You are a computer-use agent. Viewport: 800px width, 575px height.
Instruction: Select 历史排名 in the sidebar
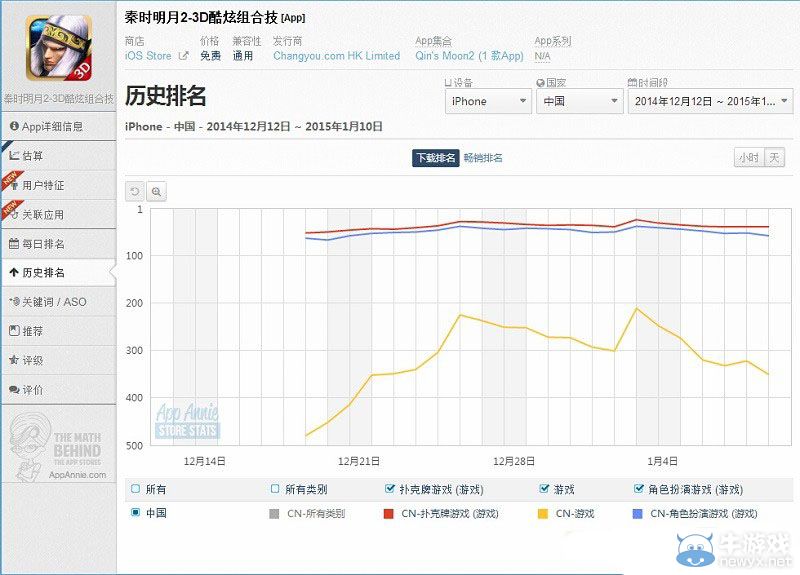59,272
